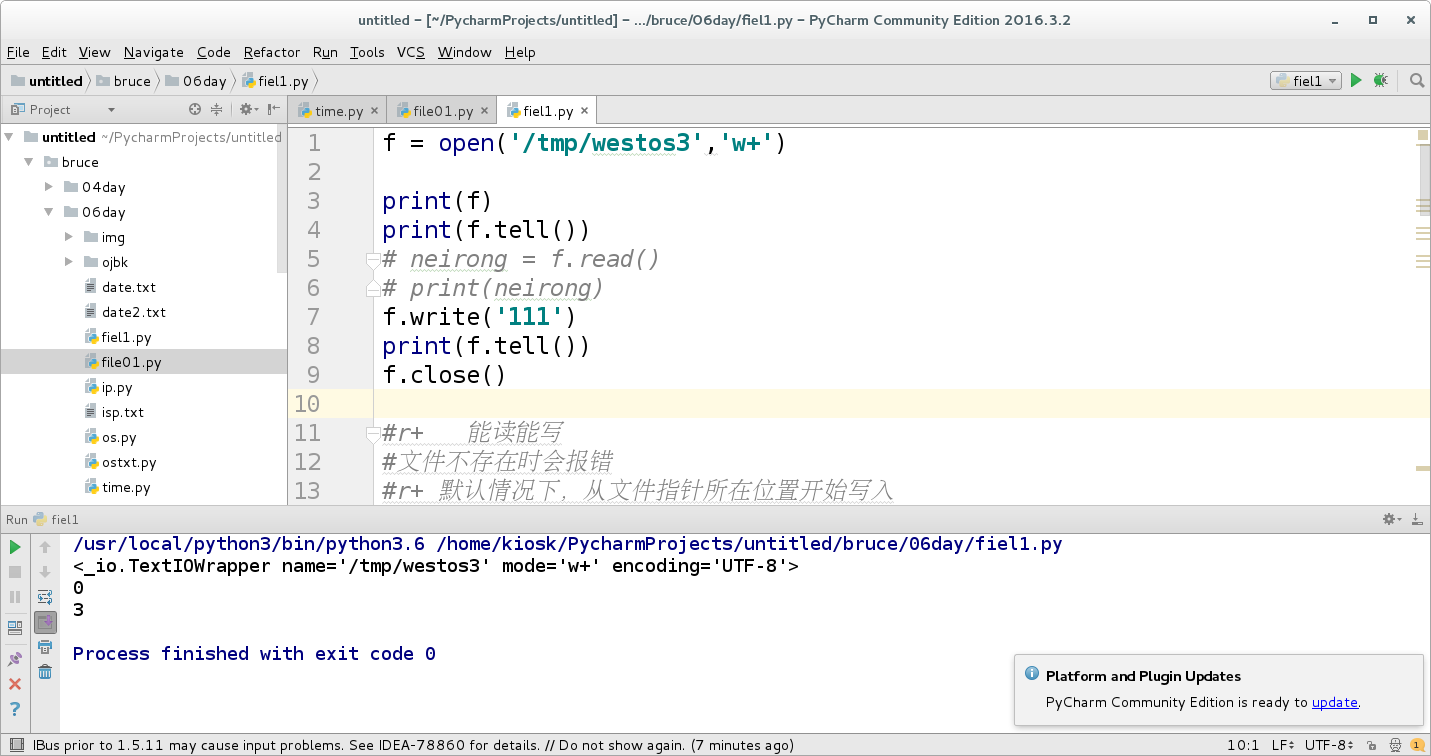Print console output with printer icon

45,647
